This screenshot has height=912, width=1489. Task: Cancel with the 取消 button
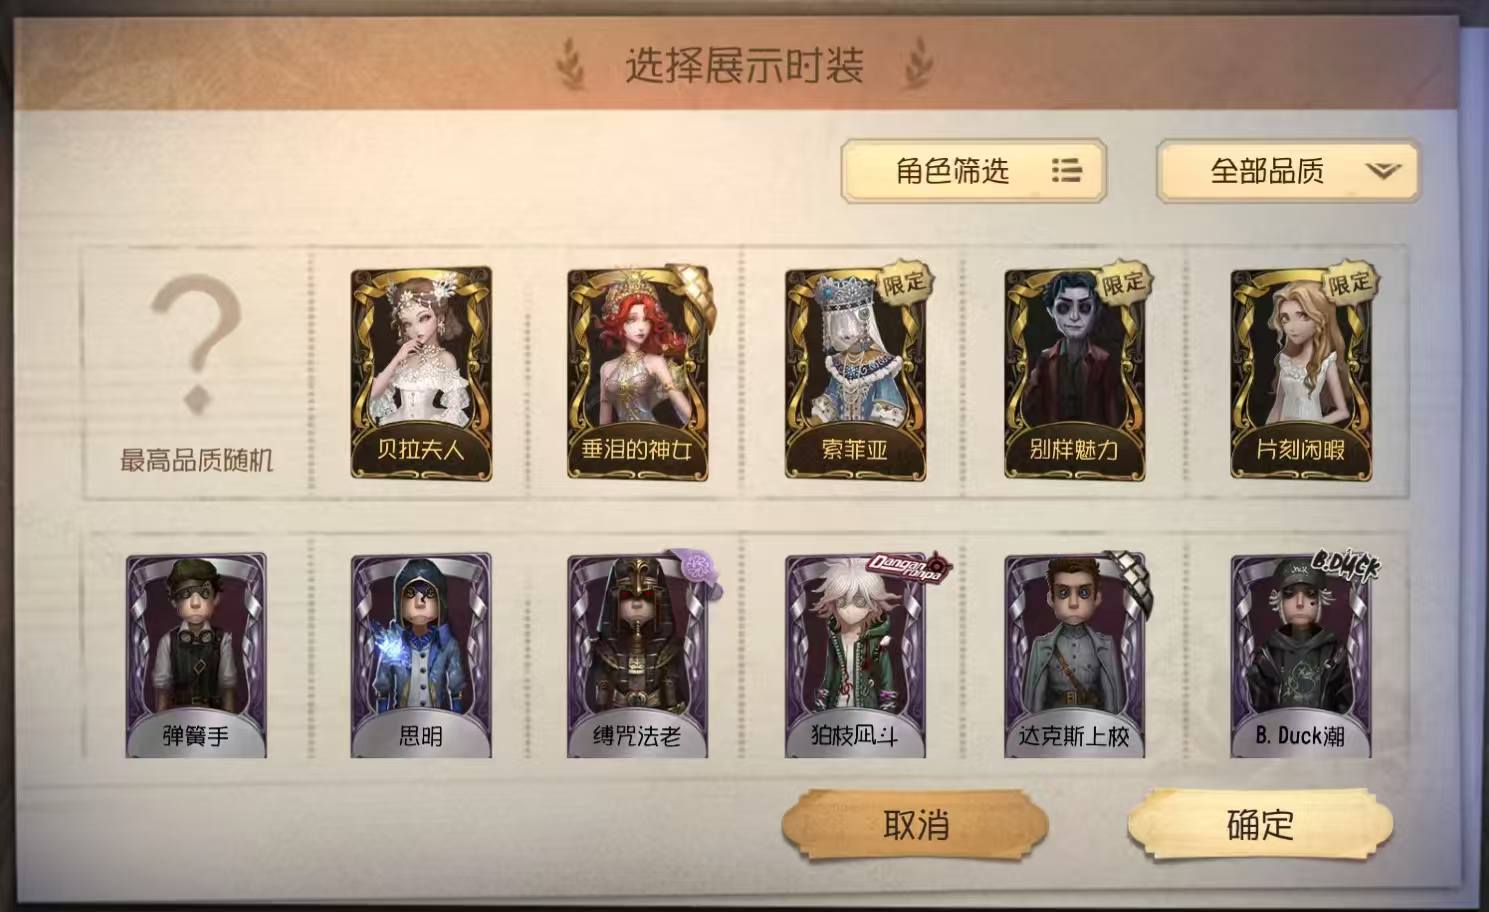pos(915,825)
